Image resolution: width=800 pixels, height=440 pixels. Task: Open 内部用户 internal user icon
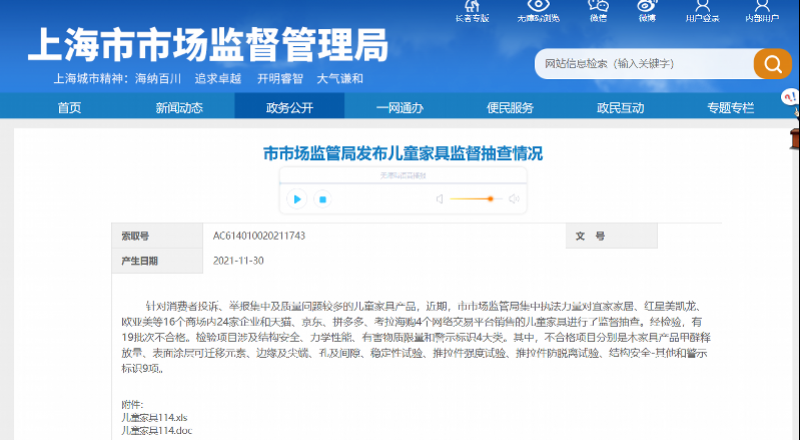(762, 6)
